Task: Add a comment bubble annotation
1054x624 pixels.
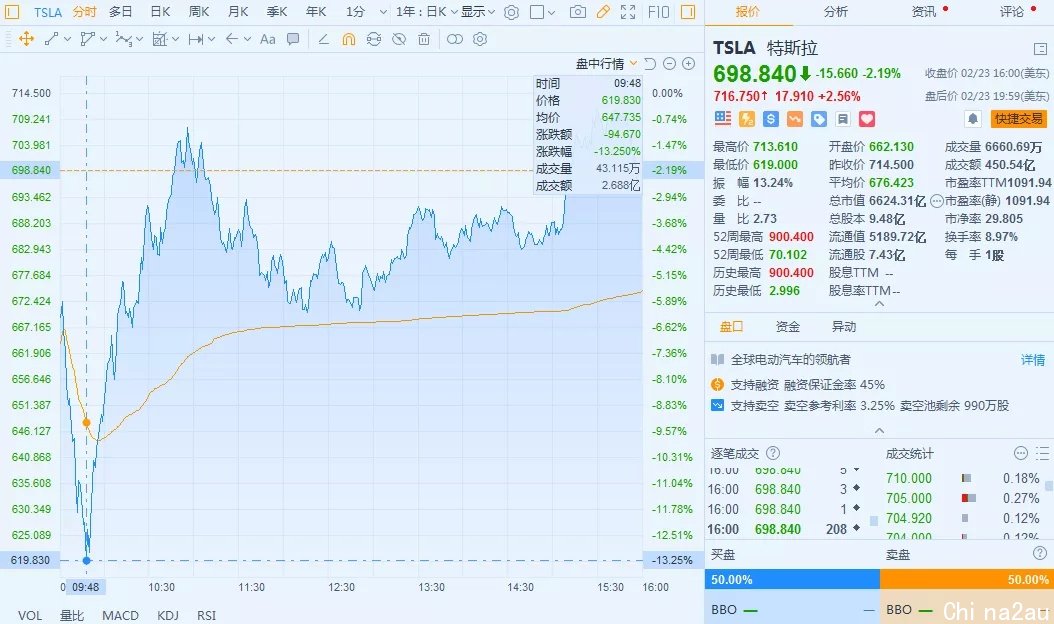Action: click(x=292, y=39)
